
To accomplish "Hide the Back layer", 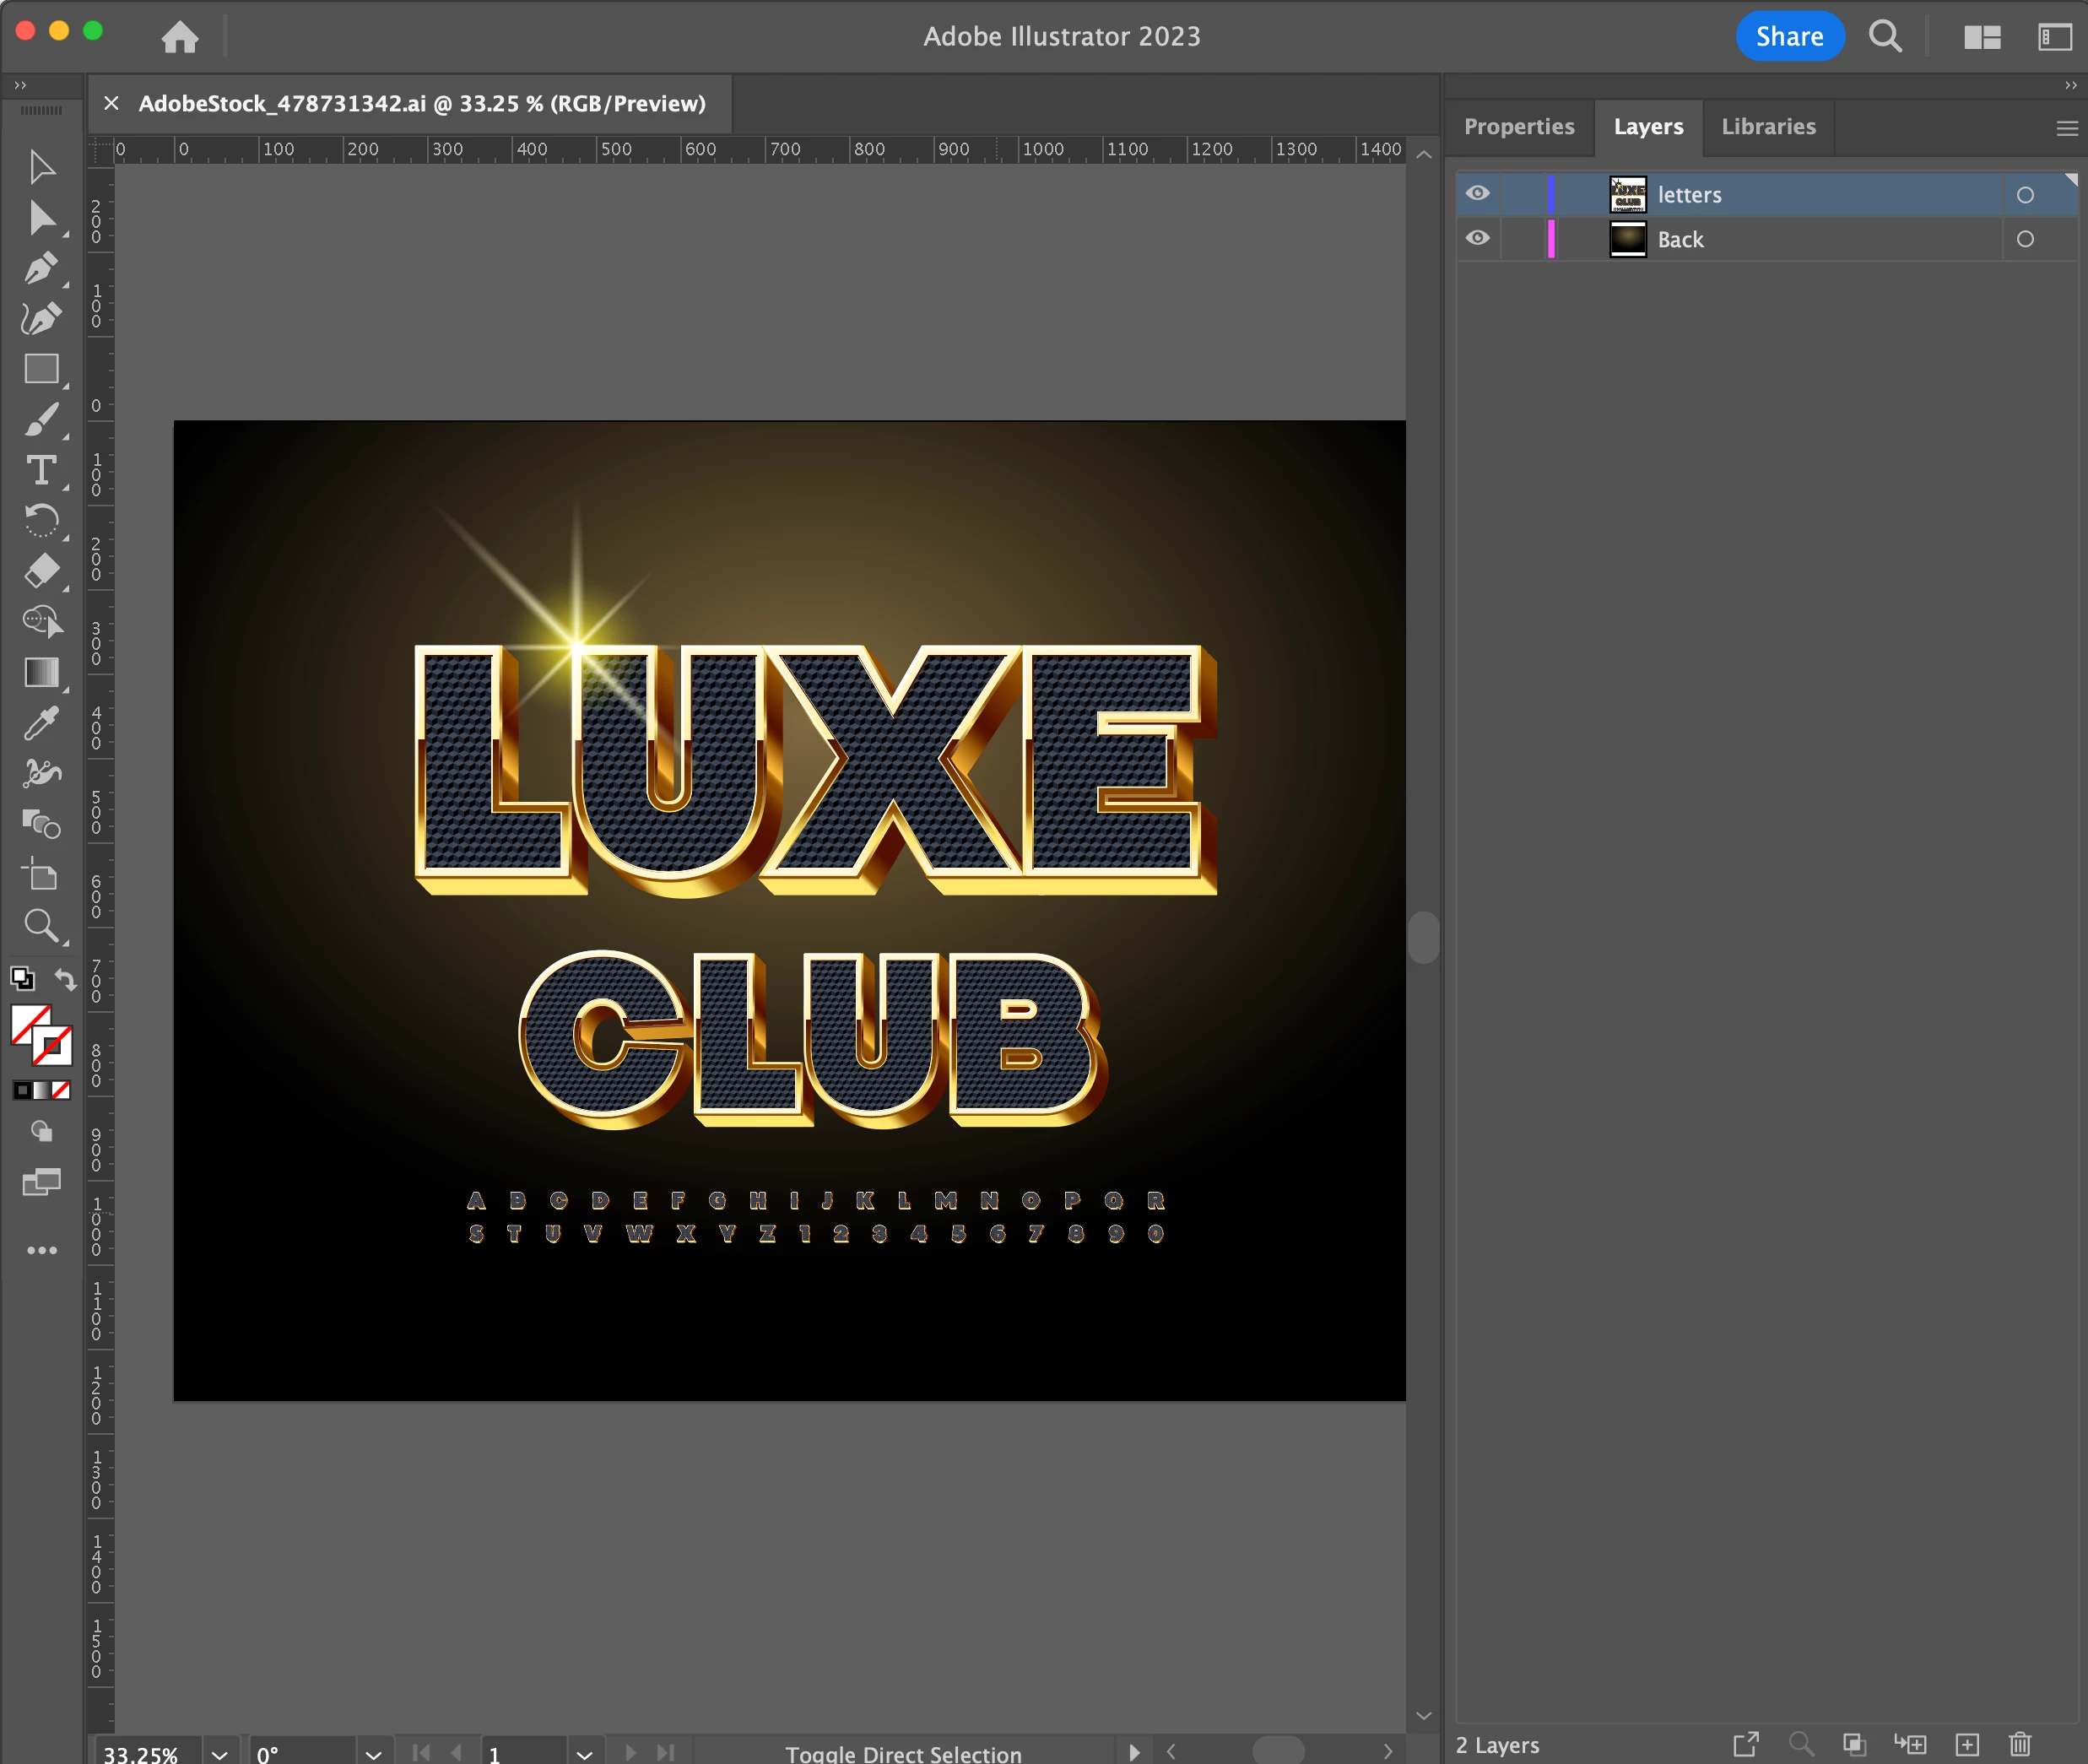I will tap(1478, 238).
